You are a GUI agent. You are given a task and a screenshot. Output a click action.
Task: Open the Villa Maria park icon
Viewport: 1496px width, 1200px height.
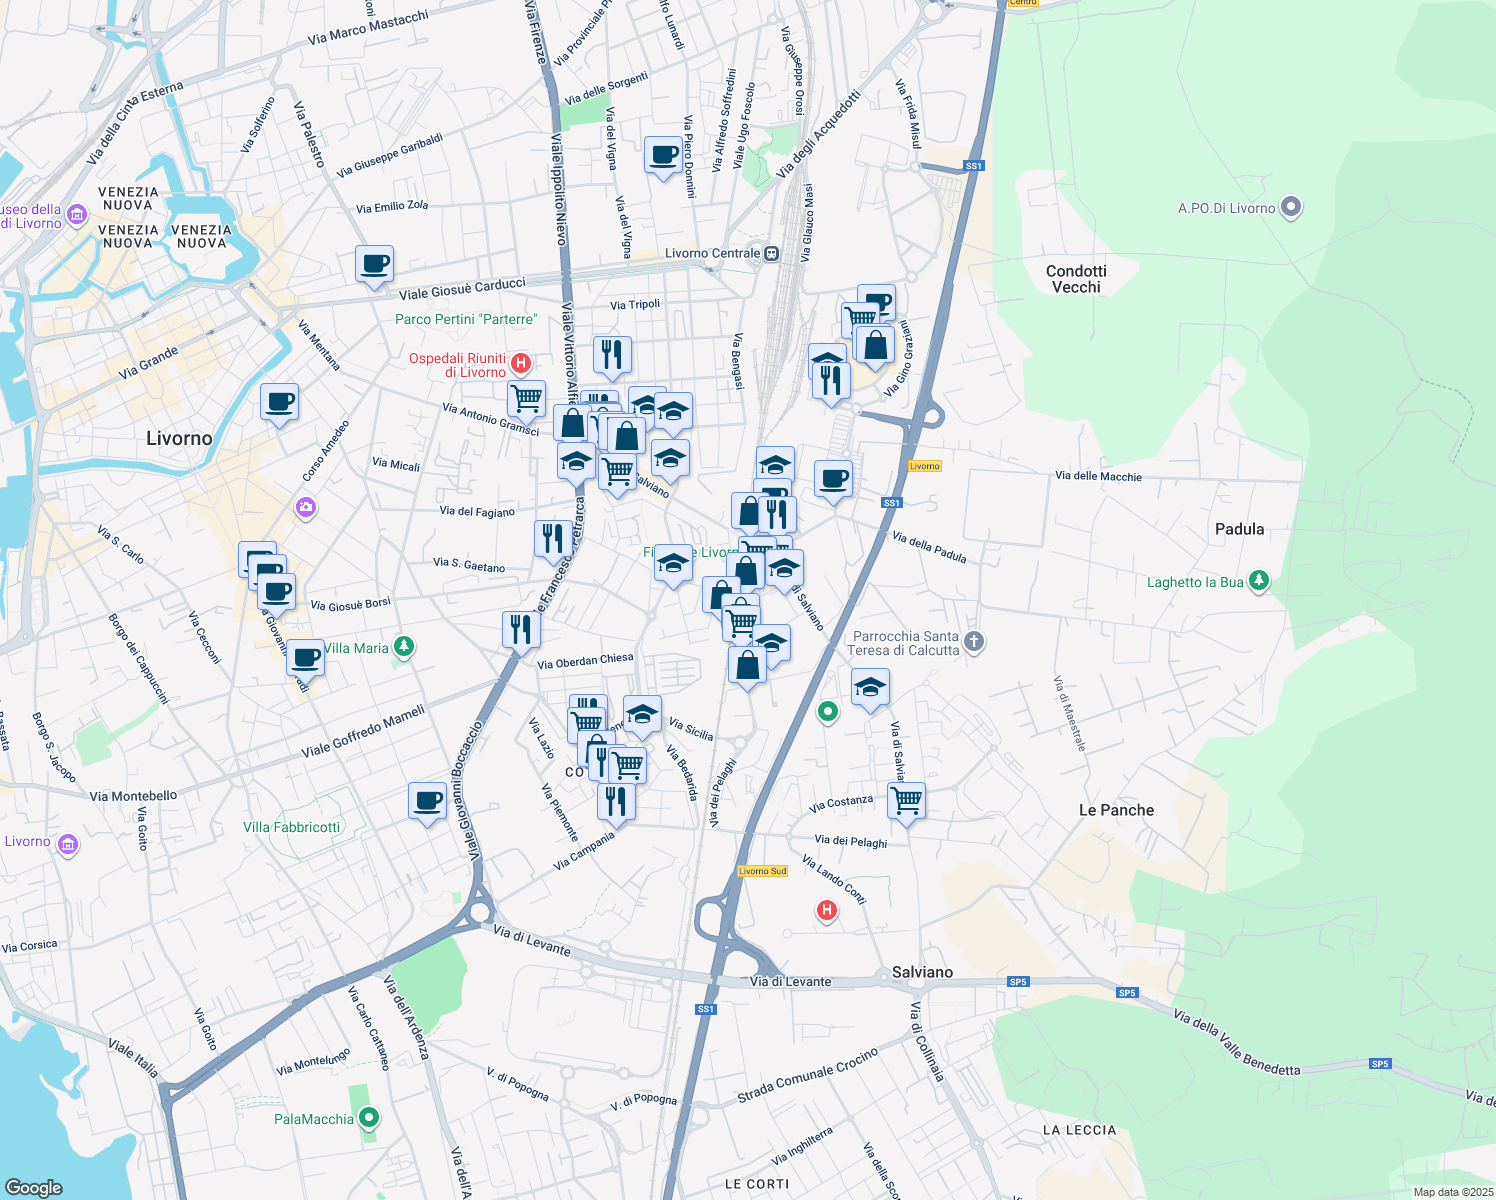tap(403, 647)
